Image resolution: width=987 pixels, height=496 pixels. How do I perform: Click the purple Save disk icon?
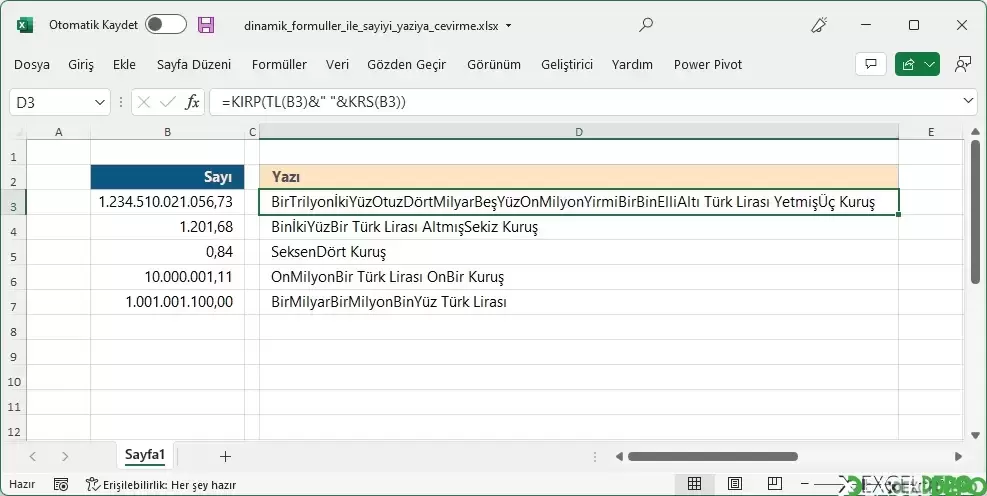tap(206, 25)
